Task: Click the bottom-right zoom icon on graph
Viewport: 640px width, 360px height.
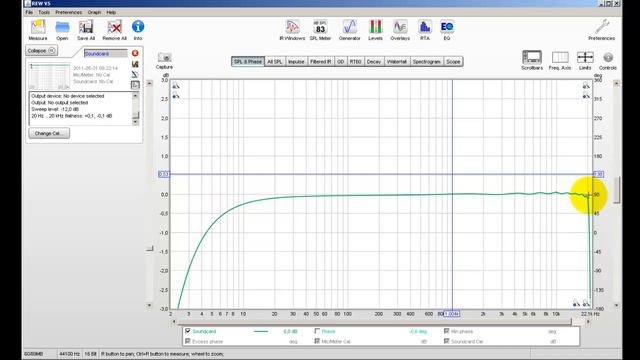Action: 586,303
